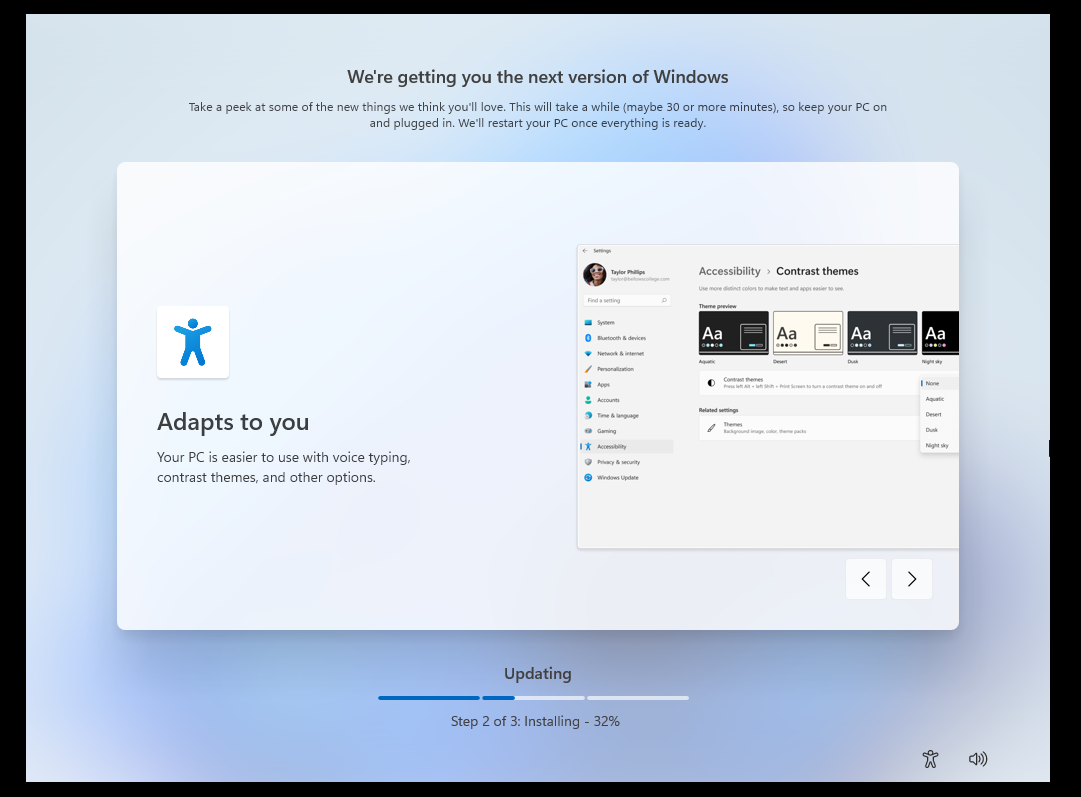Screen dimensions: 1081x797
Task: Click the Night sky theme preview thumbnail
Action: (x=940, y=333)
